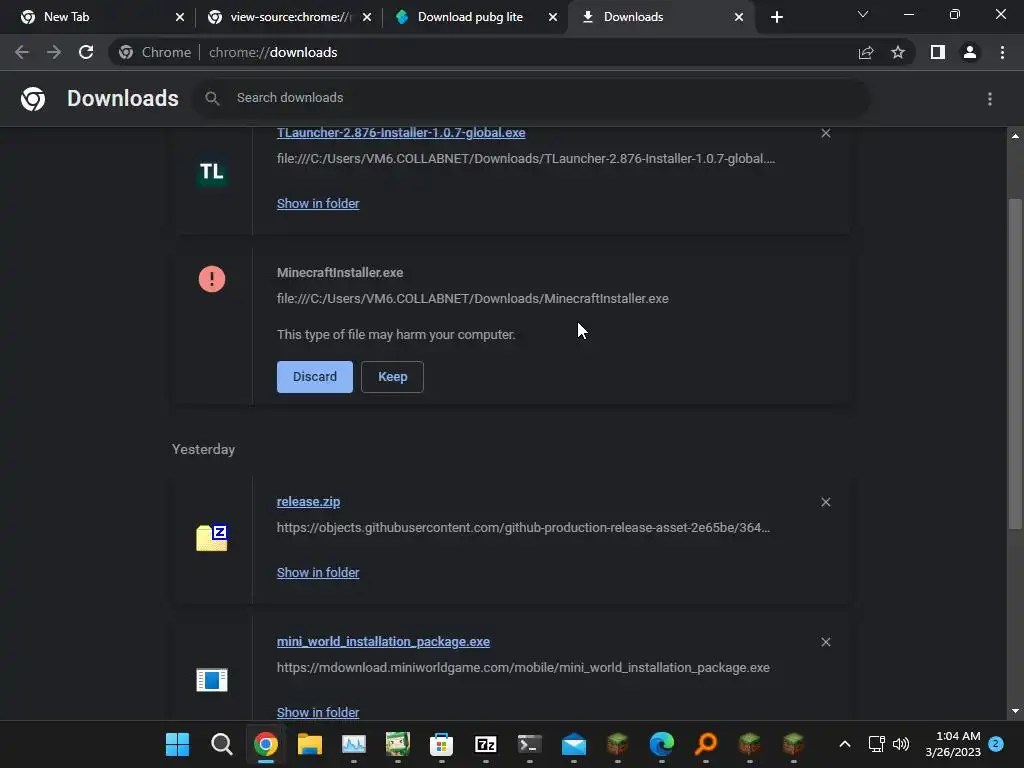Switch to the view-source:chrome tab
This screenshot has height=768, width=1024.
[289, 17]
